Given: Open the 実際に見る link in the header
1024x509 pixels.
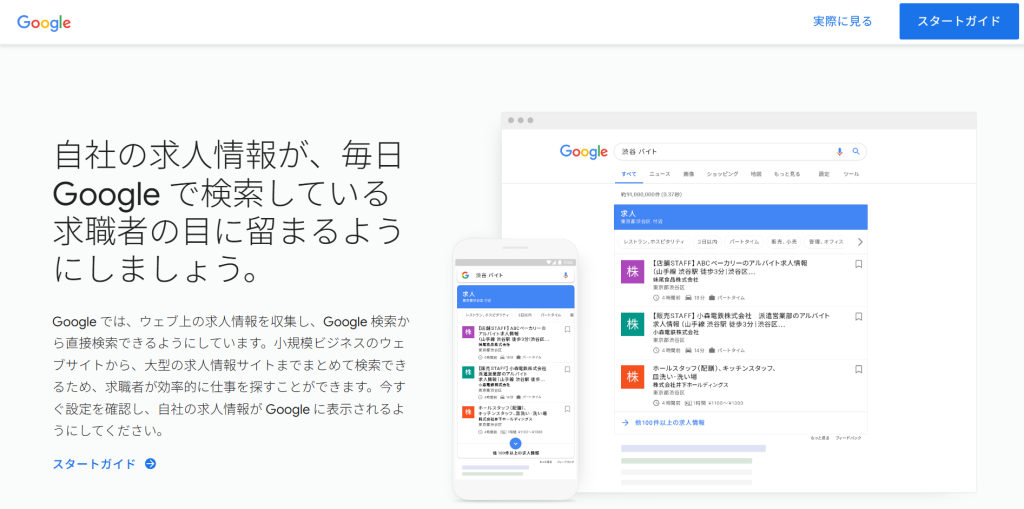Looking at the screenshot, I should tap(842, 21).
